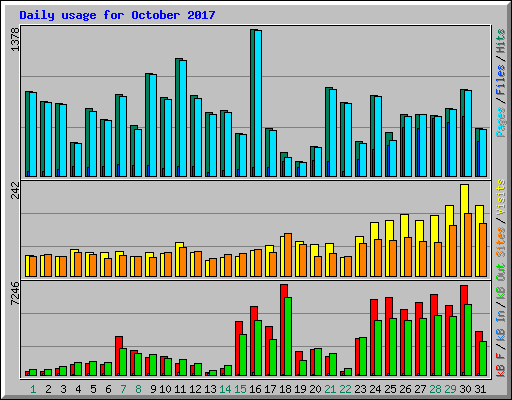This screenshot has width=512, height=400.
Task: Select day 8 label on the x-axis
Action: pyautogui.click(x=138, y=389)
